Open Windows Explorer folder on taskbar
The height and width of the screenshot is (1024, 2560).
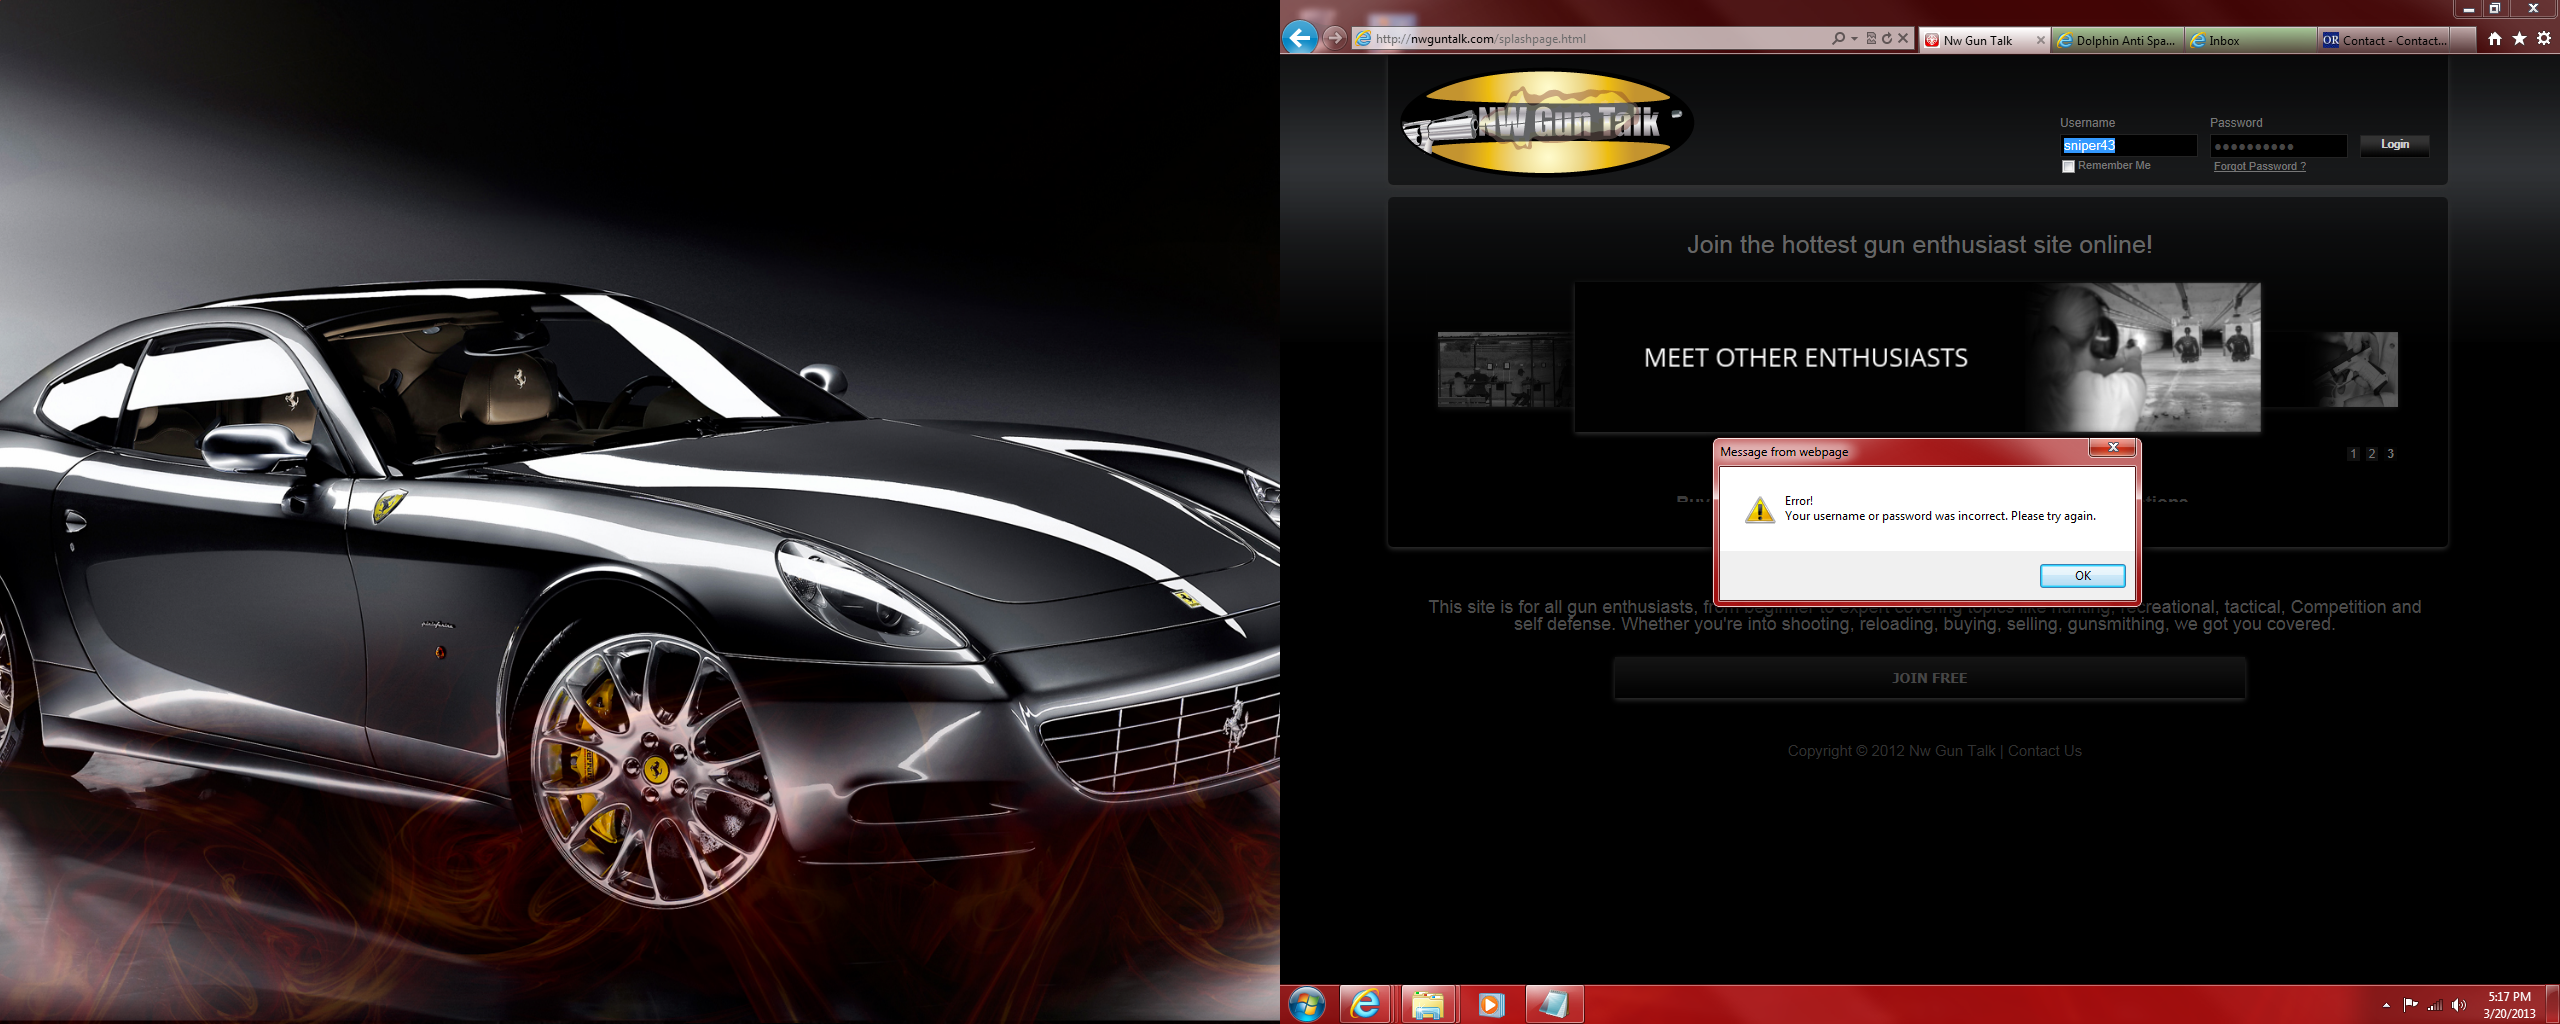1427,1004
